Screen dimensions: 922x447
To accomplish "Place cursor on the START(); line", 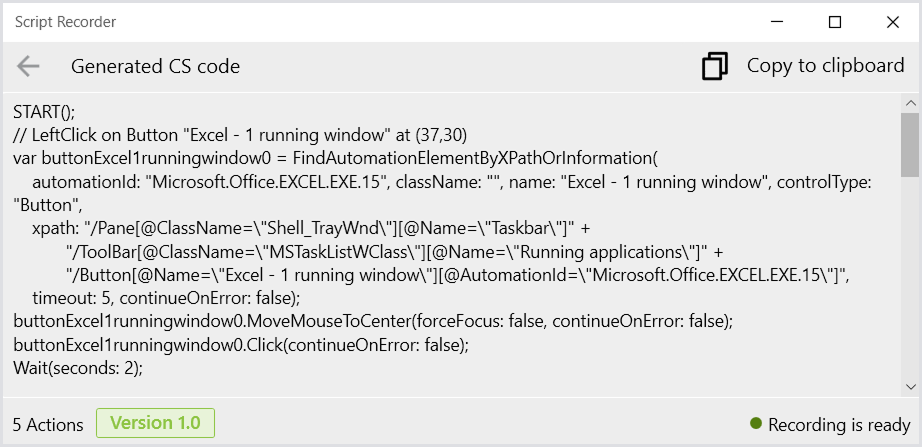I will click(x=44, y=112).
